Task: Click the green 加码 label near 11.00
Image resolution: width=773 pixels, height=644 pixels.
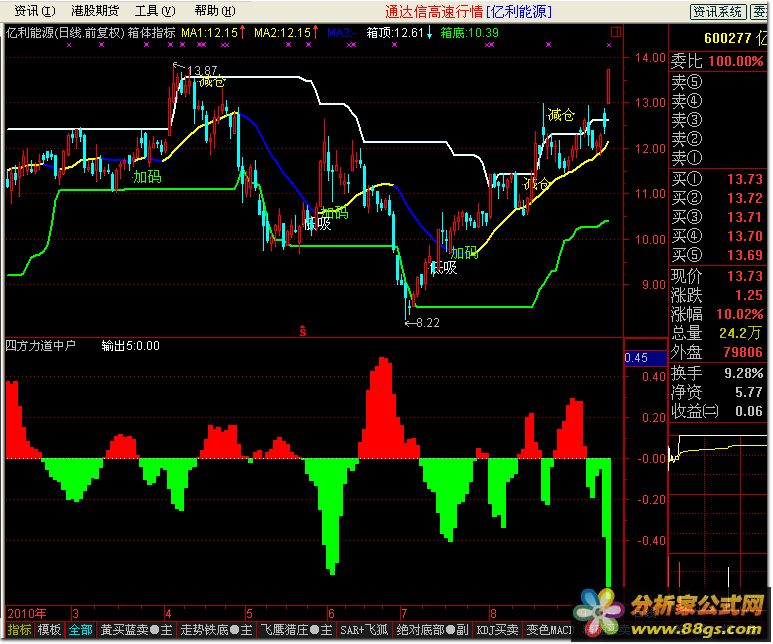Action: (x=147, y=177)
